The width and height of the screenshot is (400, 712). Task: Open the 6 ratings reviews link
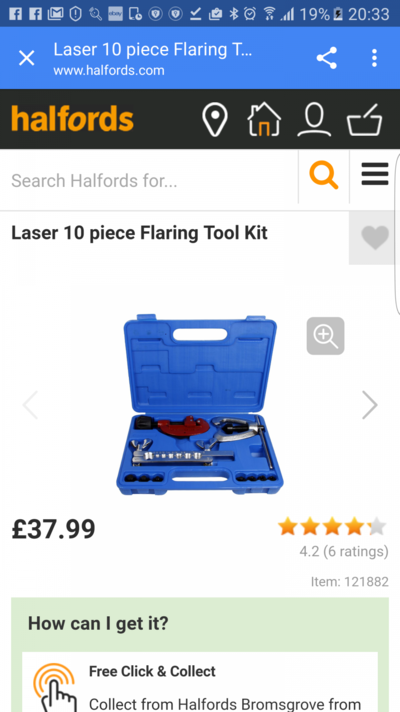tap(344, 552)
